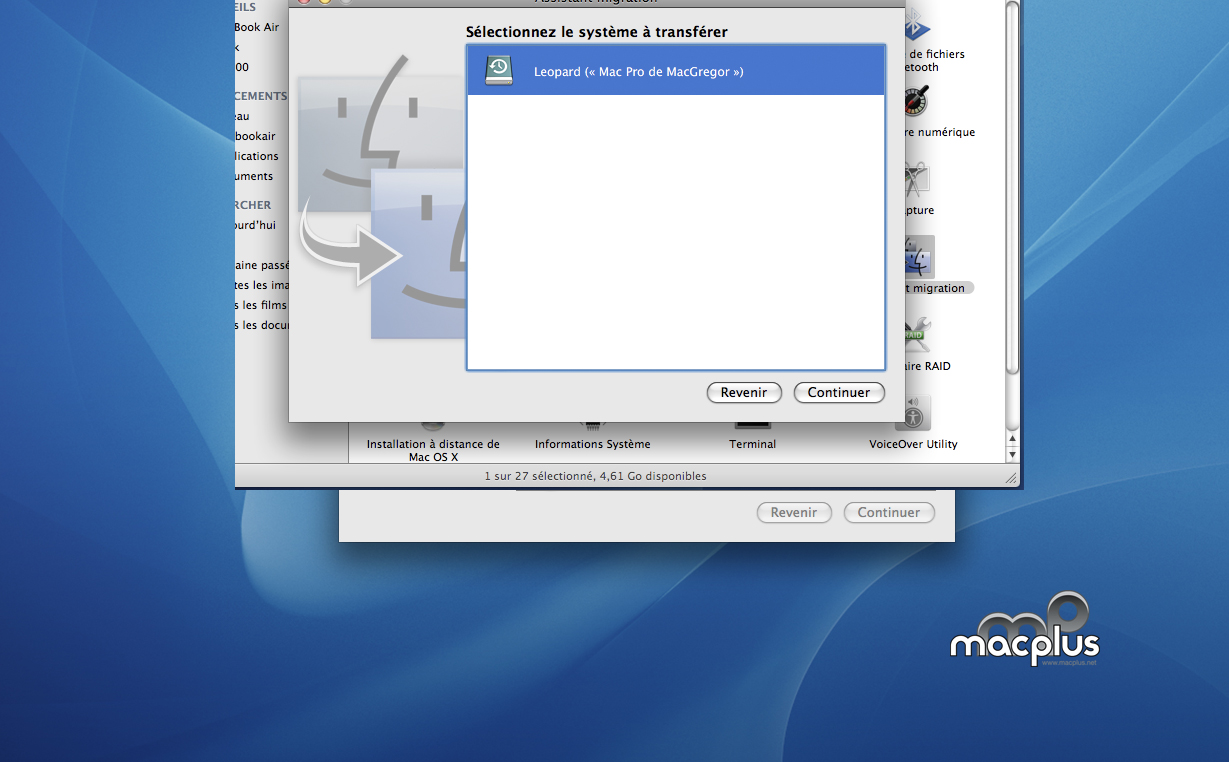Select the Capture scissors icon in Finder
1229x762 pixels.
point(917,180)
